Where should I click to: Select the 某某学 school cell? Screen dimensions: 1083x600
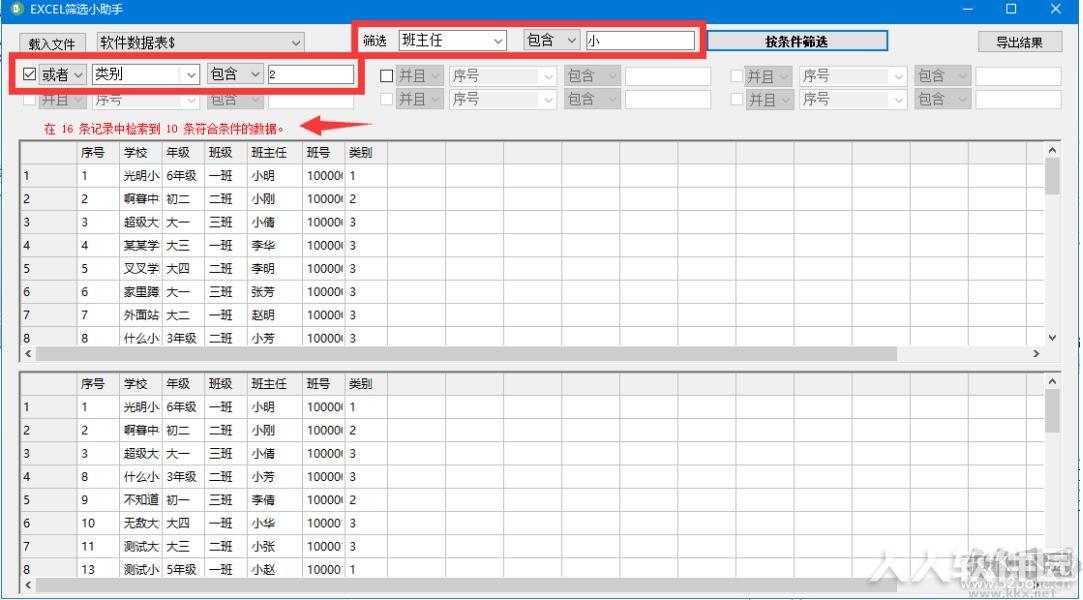coord(141,245)
